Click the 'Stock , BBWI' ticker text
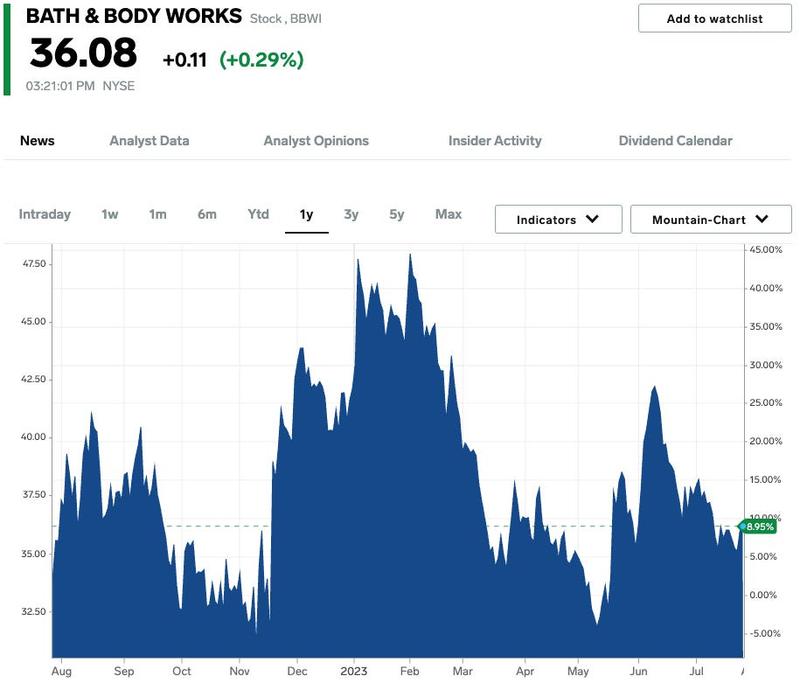Screen dimensions: 800x684 [x=286, y=19]
